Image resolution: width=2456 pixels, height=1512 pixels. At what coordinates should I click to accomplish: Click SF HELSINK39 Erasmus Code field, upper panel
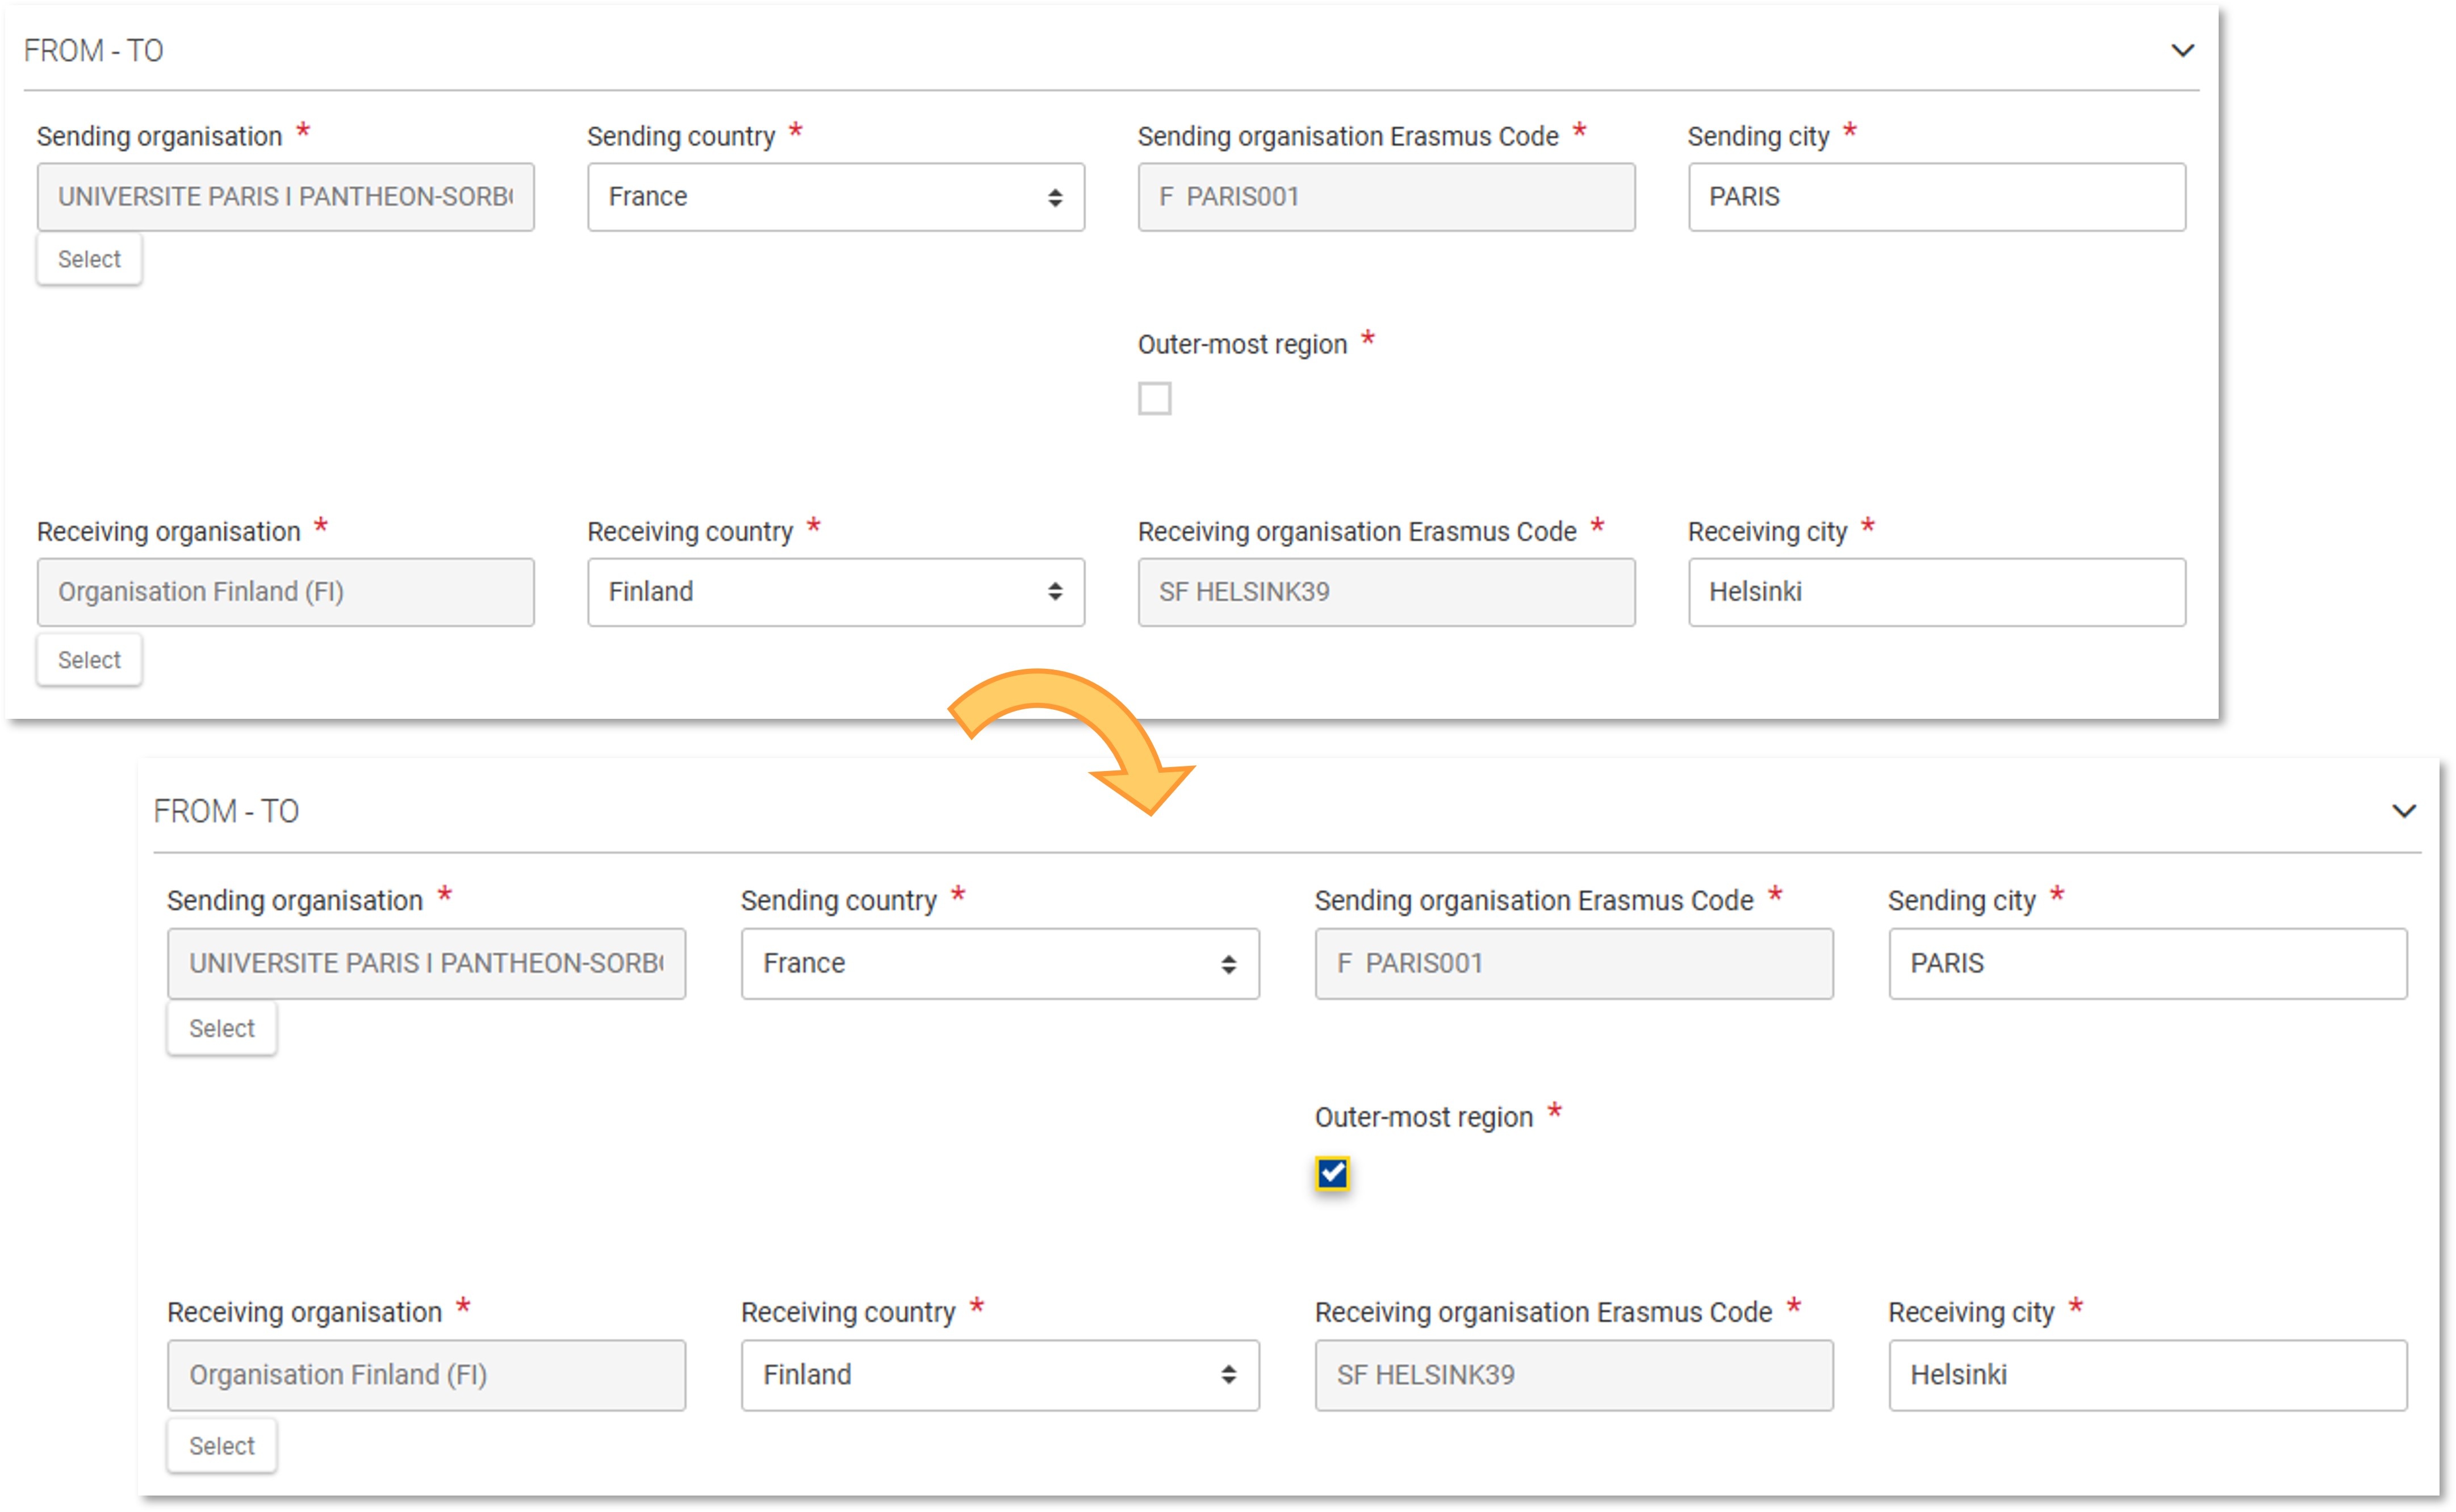1386,592
